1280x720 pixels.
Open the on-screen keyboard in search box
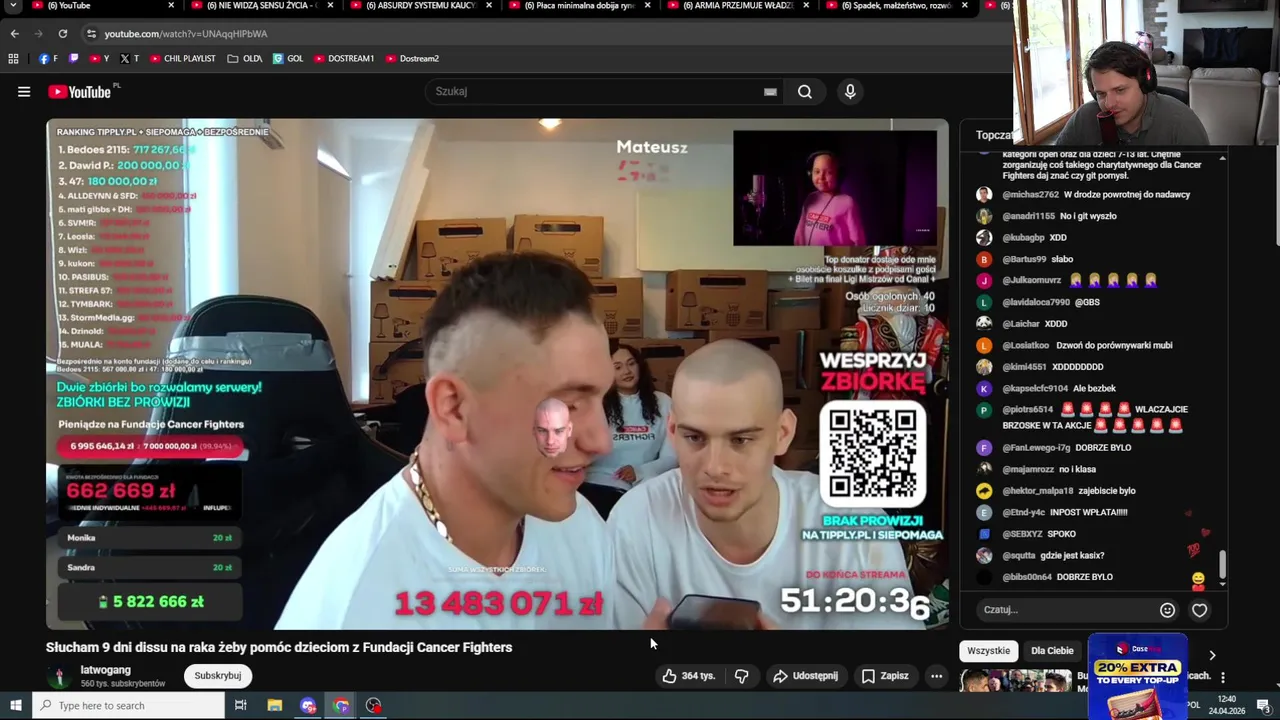click(x=770, y=92)
